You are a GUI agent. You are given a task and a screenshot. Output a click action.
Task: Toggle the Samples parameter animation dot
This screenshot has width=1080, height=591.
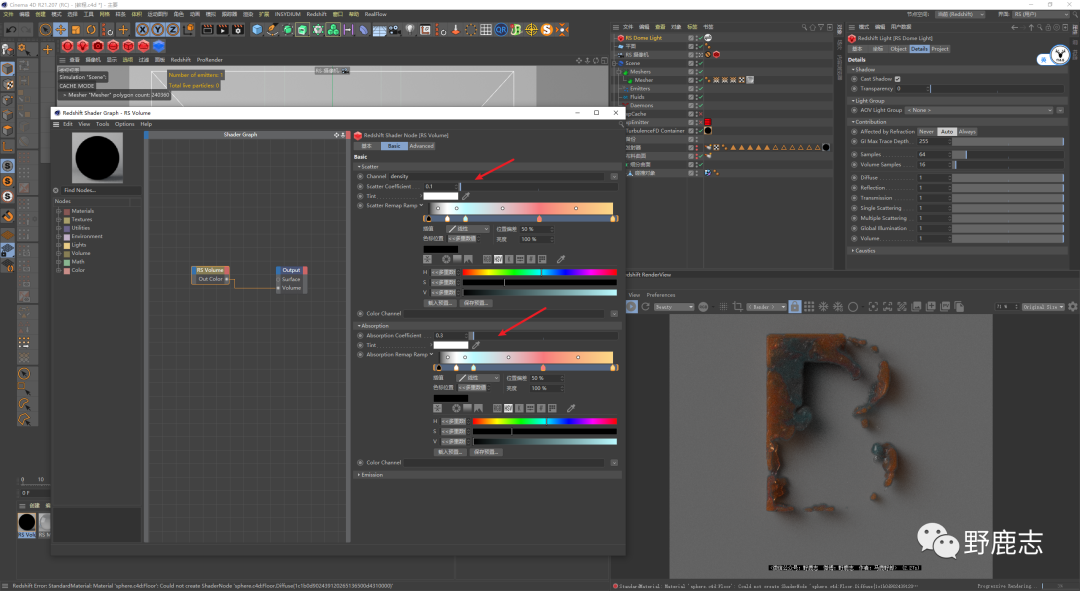[x=855, y=154]
